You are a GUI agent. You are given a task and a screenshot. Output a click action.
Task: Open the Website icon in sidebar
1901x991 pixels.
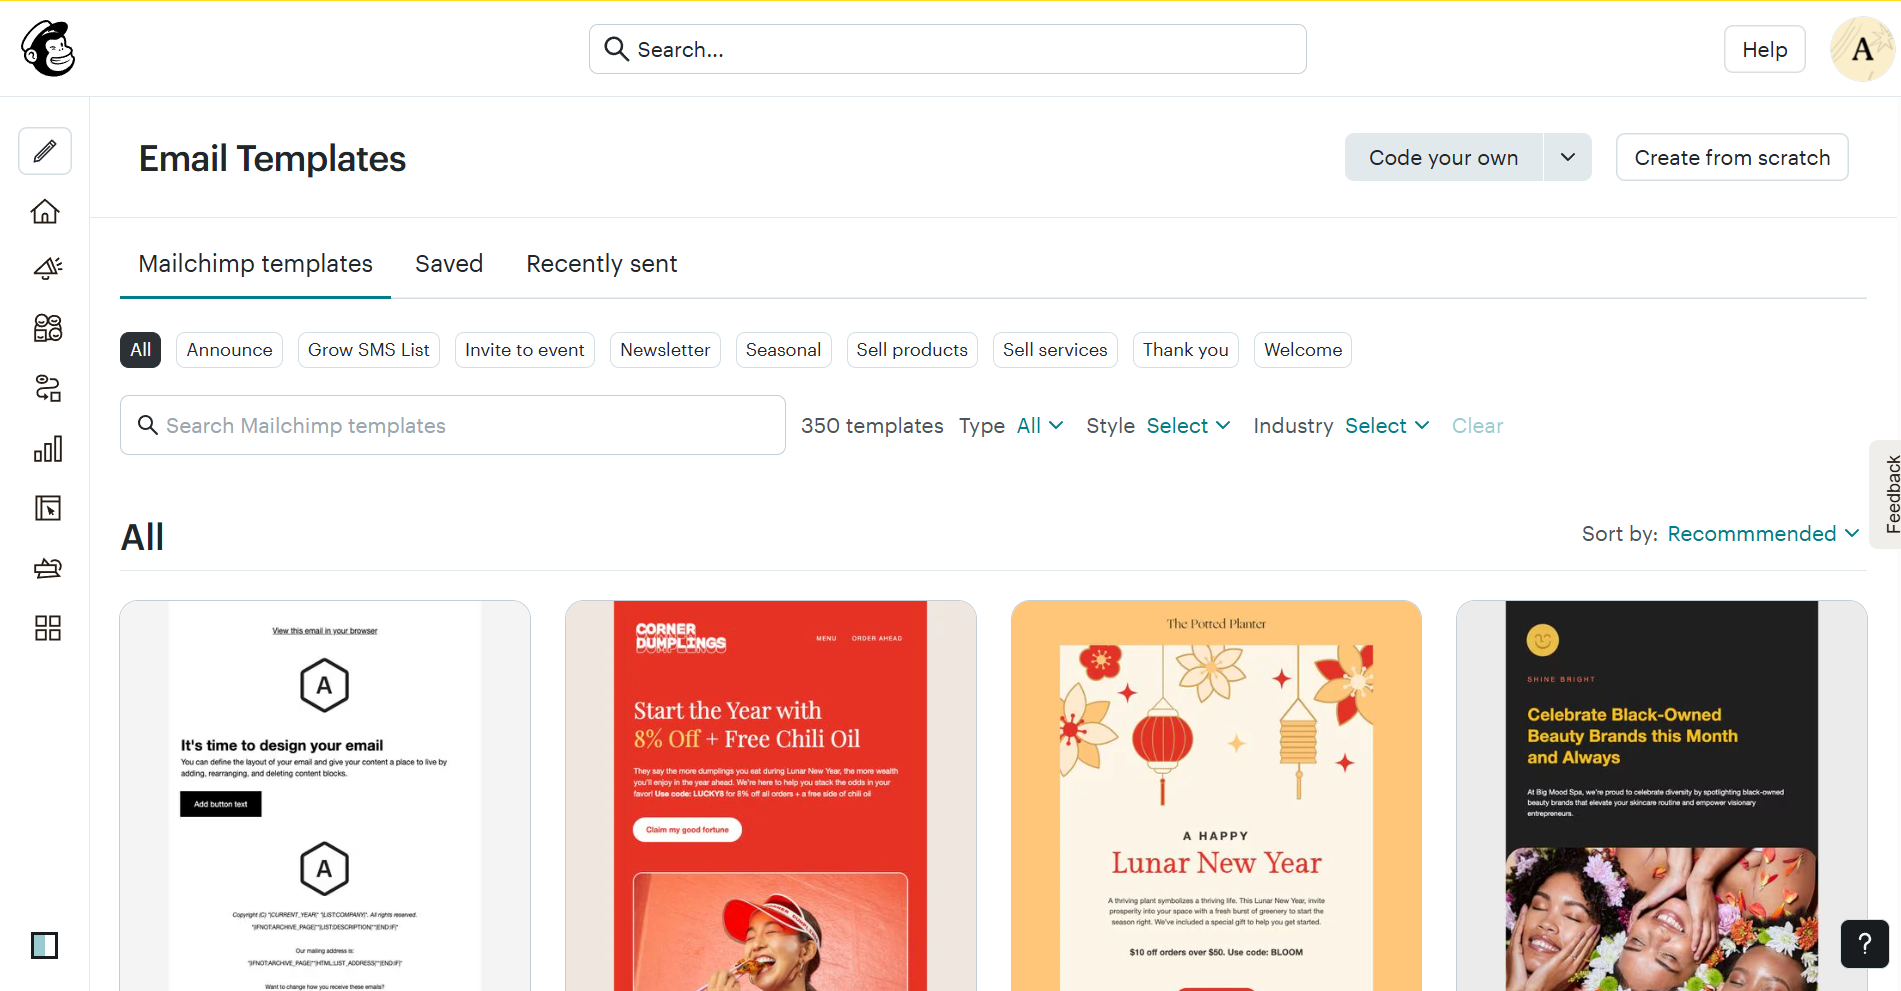click(47, 508)
